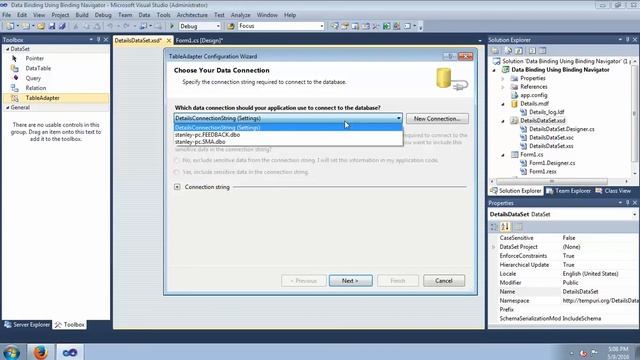Select TableAdapter in the Toolbox
Image resolution: width=640 pixels, height=360 pixels.
click(42, 98)
